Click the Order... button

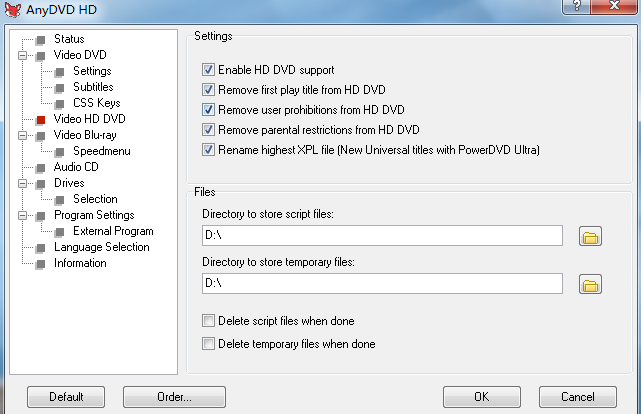click(174, 397)
